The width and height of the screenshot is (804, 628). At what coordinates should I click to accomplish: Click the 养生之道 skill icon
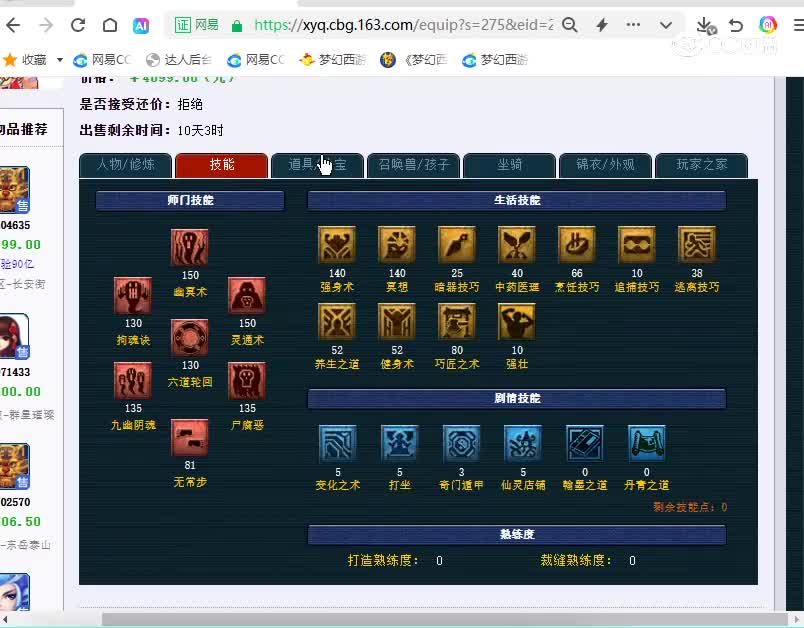tap(337, 321)
